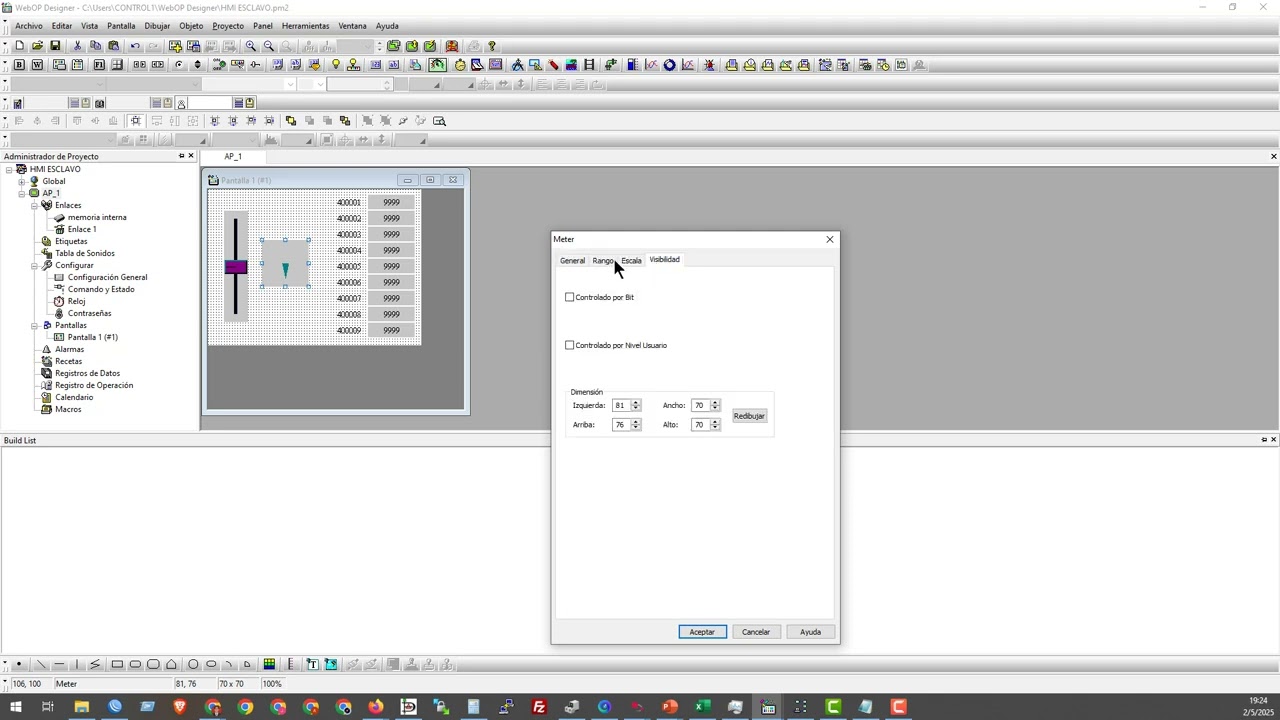Viewport: 1280px width, 720px height.
Task: Adjust the Izquierda spinner arrows
Action: point(636,405)
